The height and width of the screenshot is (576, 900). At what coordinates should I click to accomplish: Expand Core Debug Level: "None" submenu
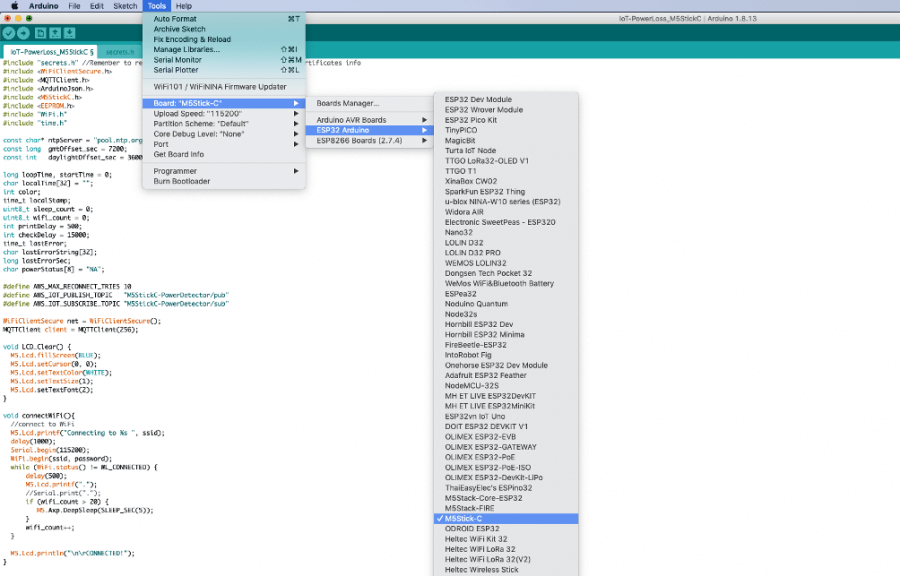click(x=224, y=134)
